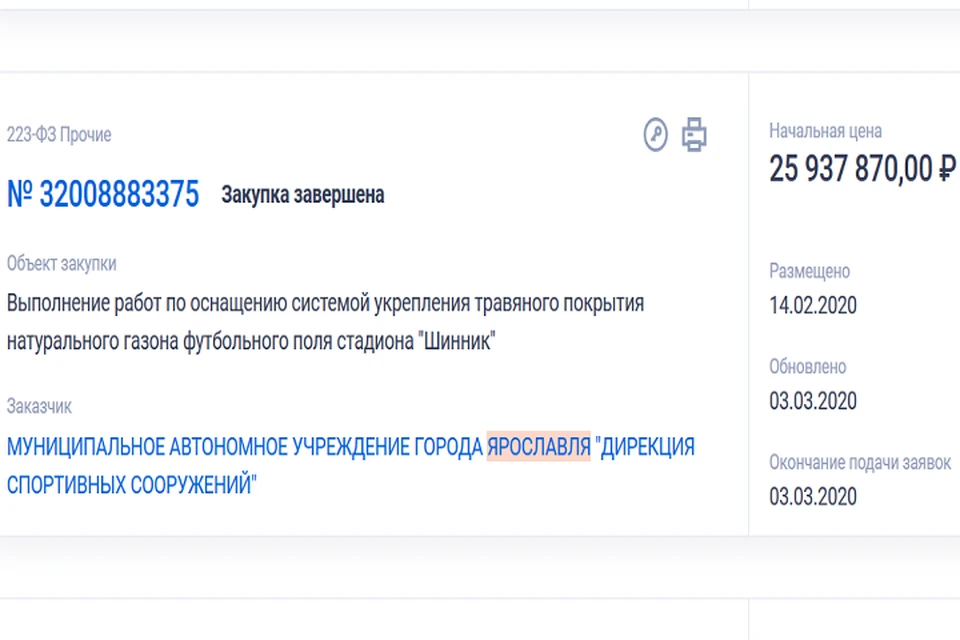This screenshot has height=640, width=960.
Task: Click the date under Обновлено
Action: pyautogui.click(x=812, y=401)
